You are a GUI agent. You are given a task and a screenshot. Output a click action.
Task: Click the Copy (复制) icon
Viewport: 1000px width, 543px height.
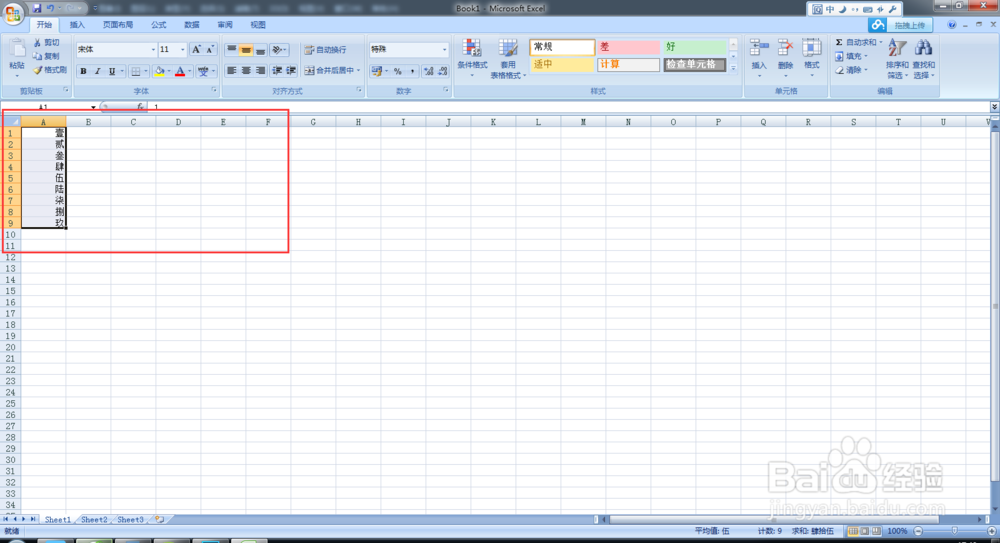pos(38,56)
